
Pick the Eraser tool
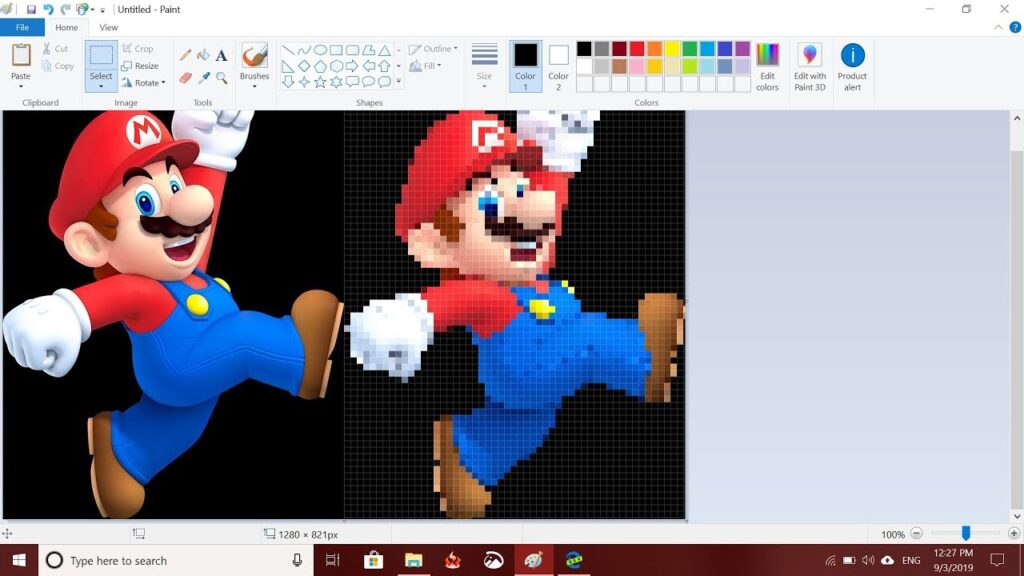tap(185, 78)
